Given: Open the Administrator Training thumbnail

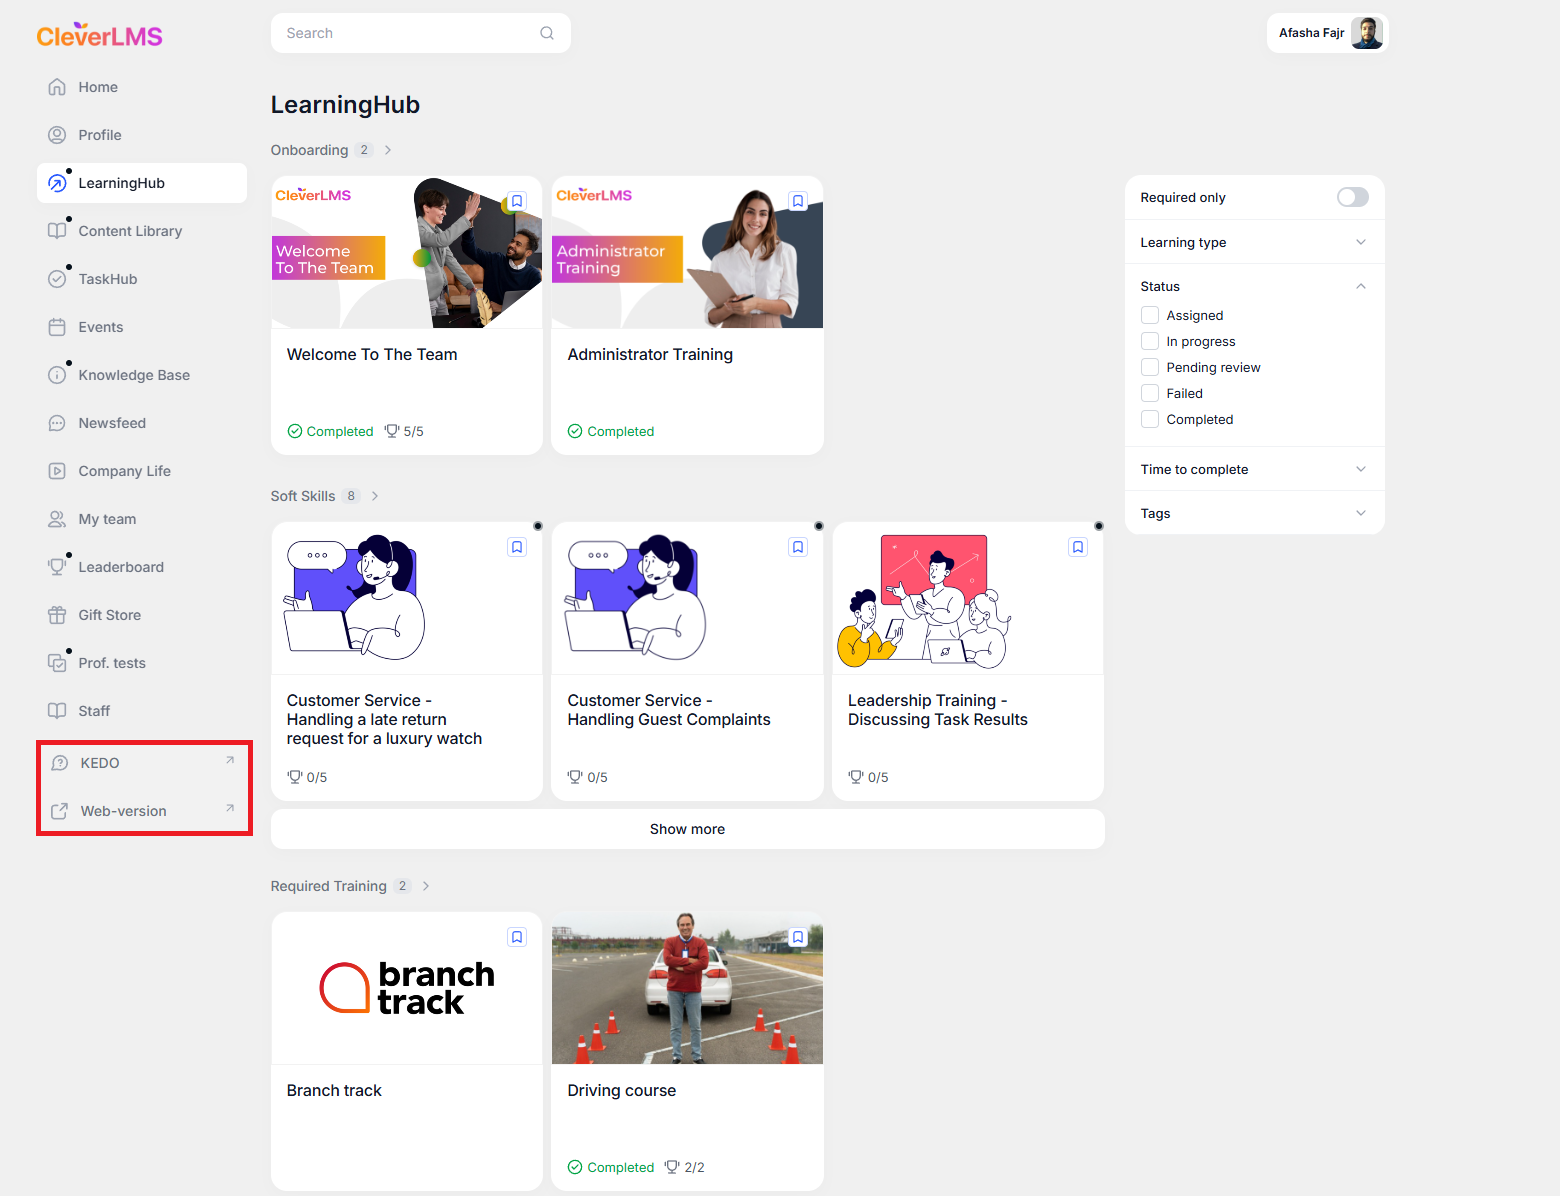Looking at the screenshot, I should pos(687,252).
